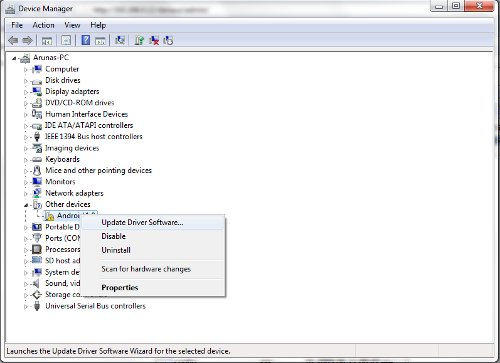
Task: Select the Human Interface Devices label
Action: pos(87,114)
